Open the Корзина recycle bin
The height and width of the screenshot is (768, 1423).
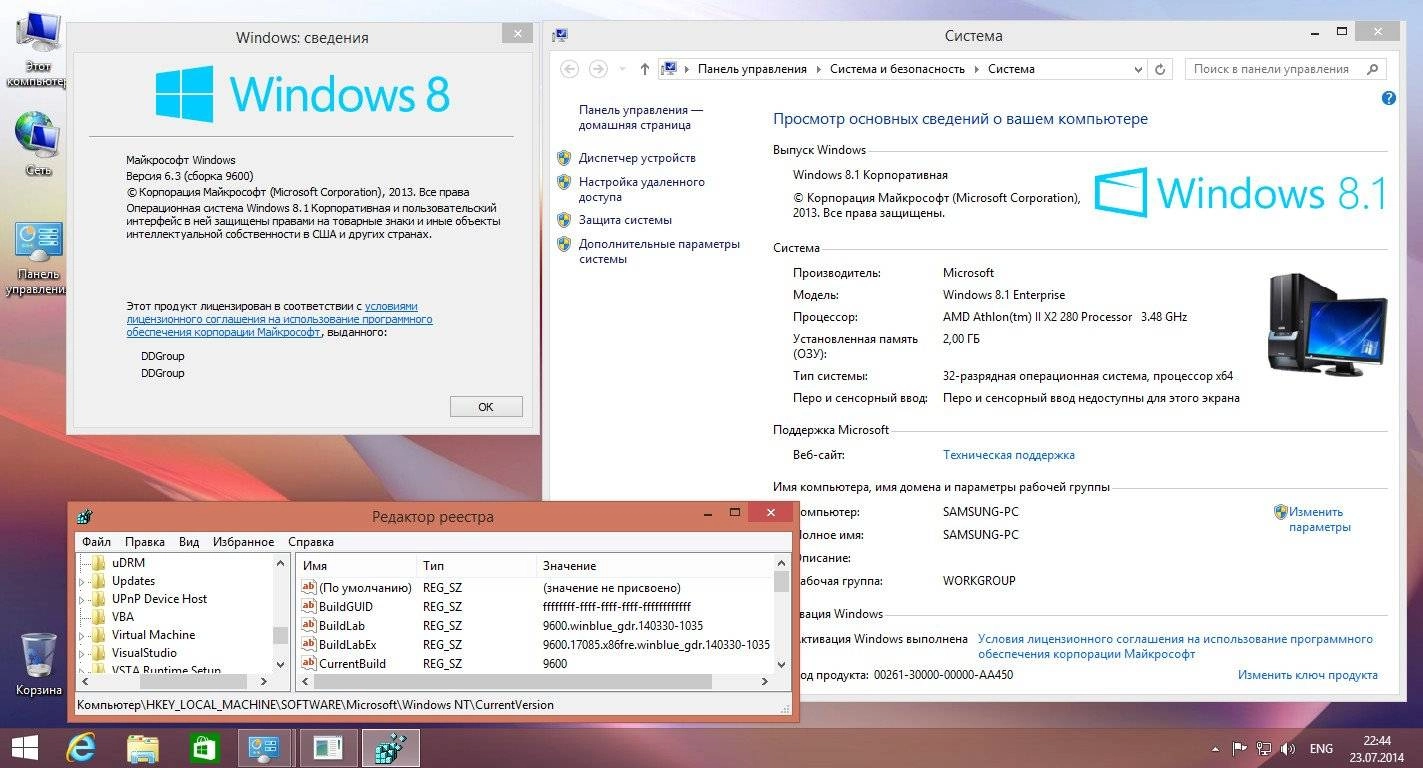(37, 655)
